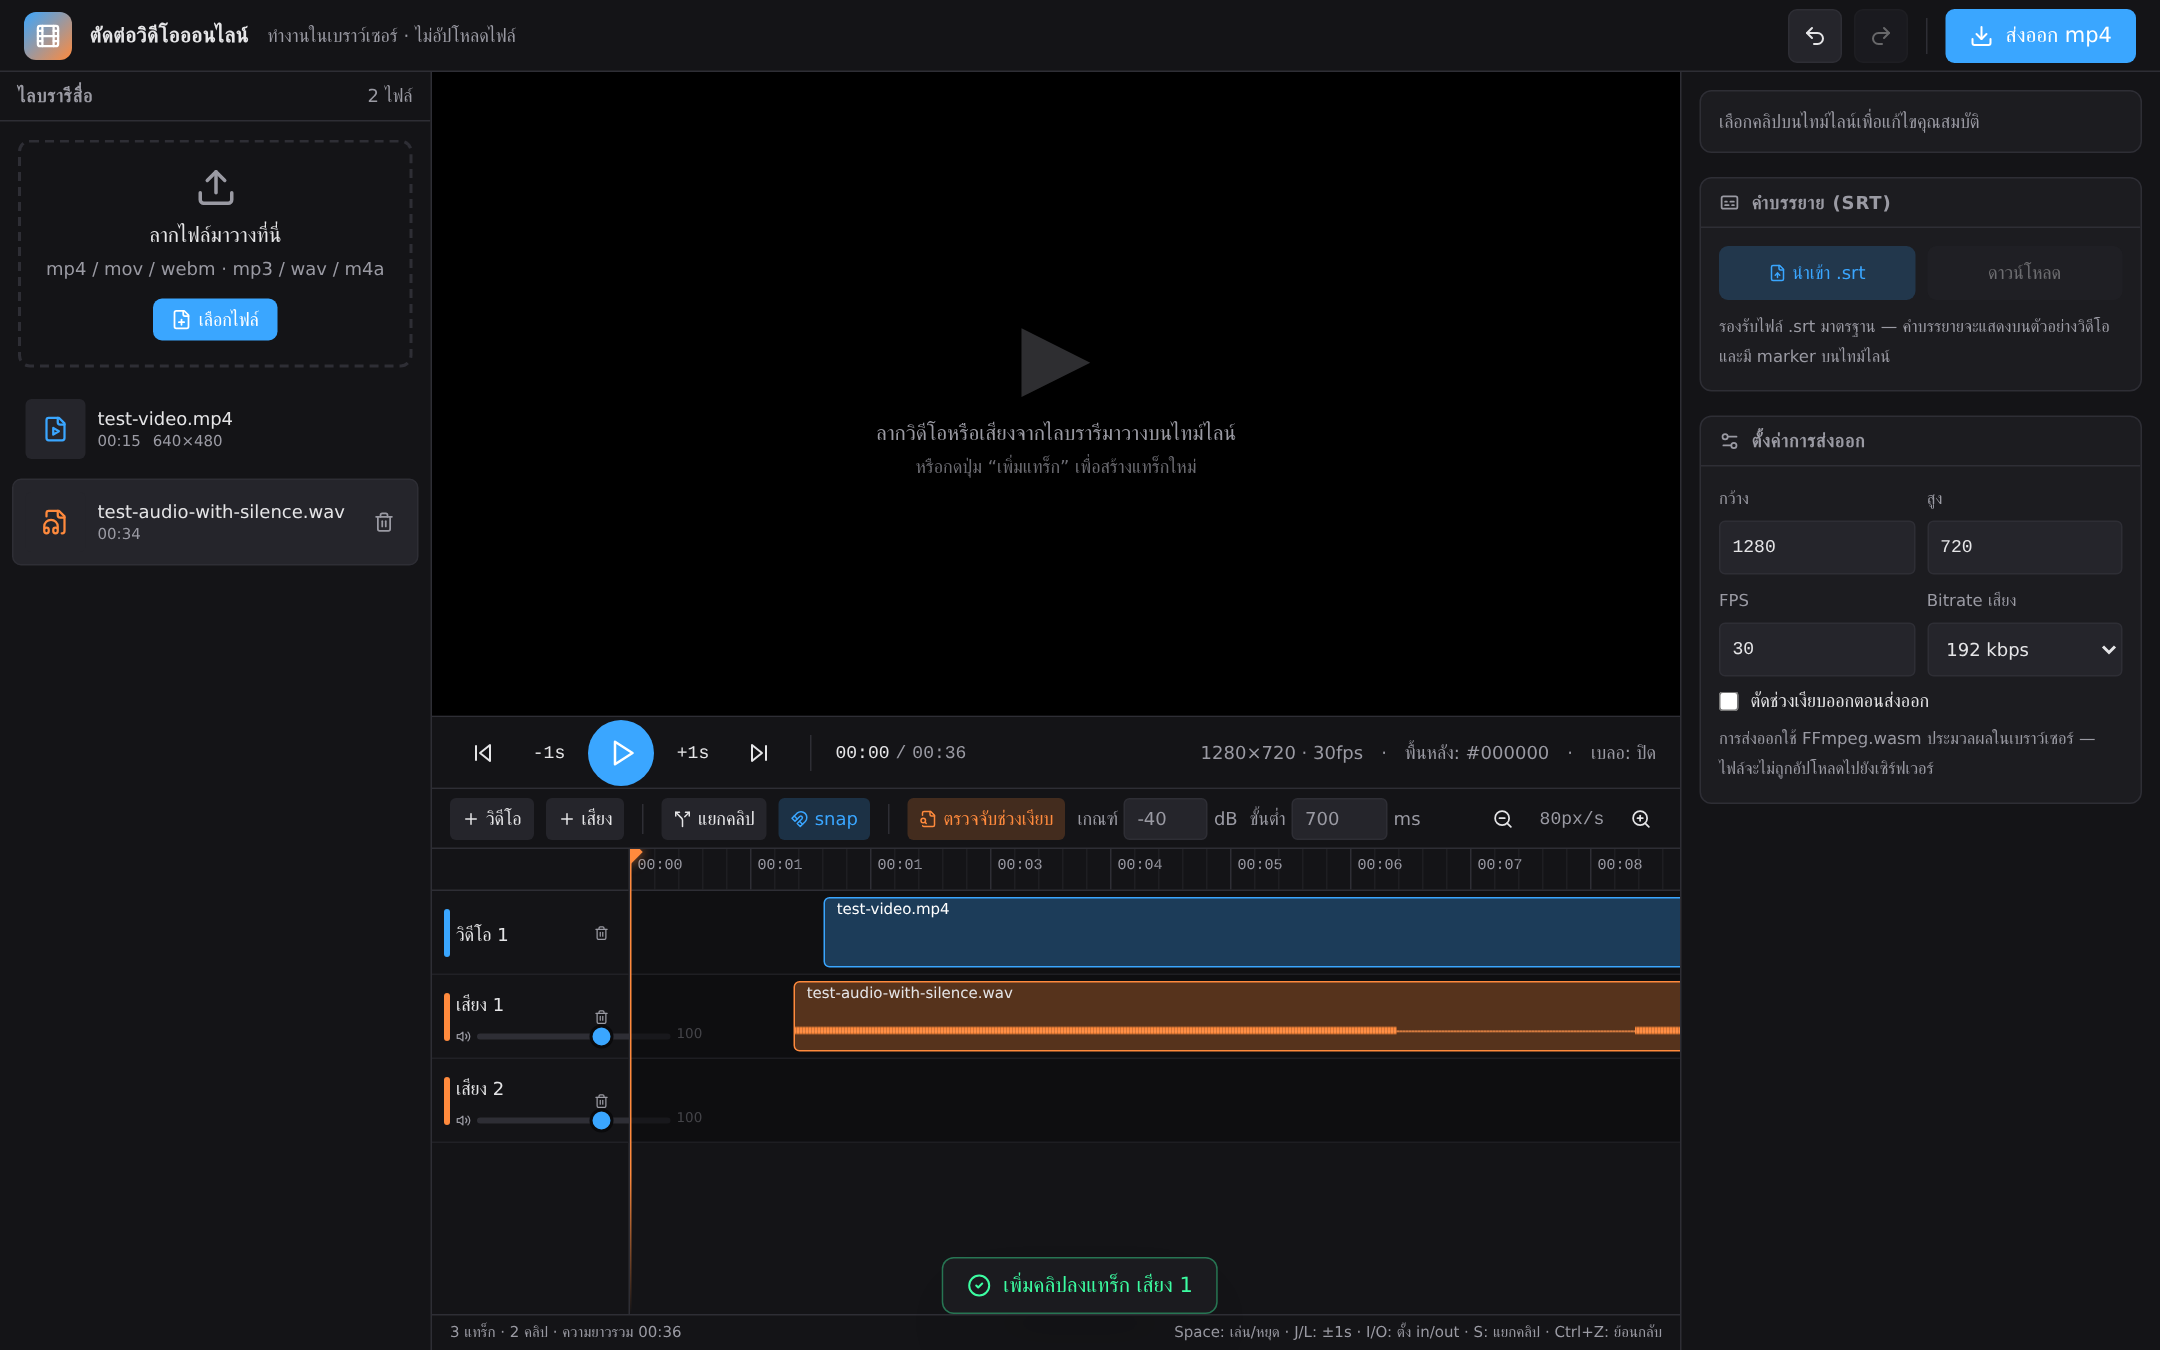Viewport: 2160px width, 1350px height.
Task: Adjust audio 2 volume slider handle
Action: click(601, 1120)
